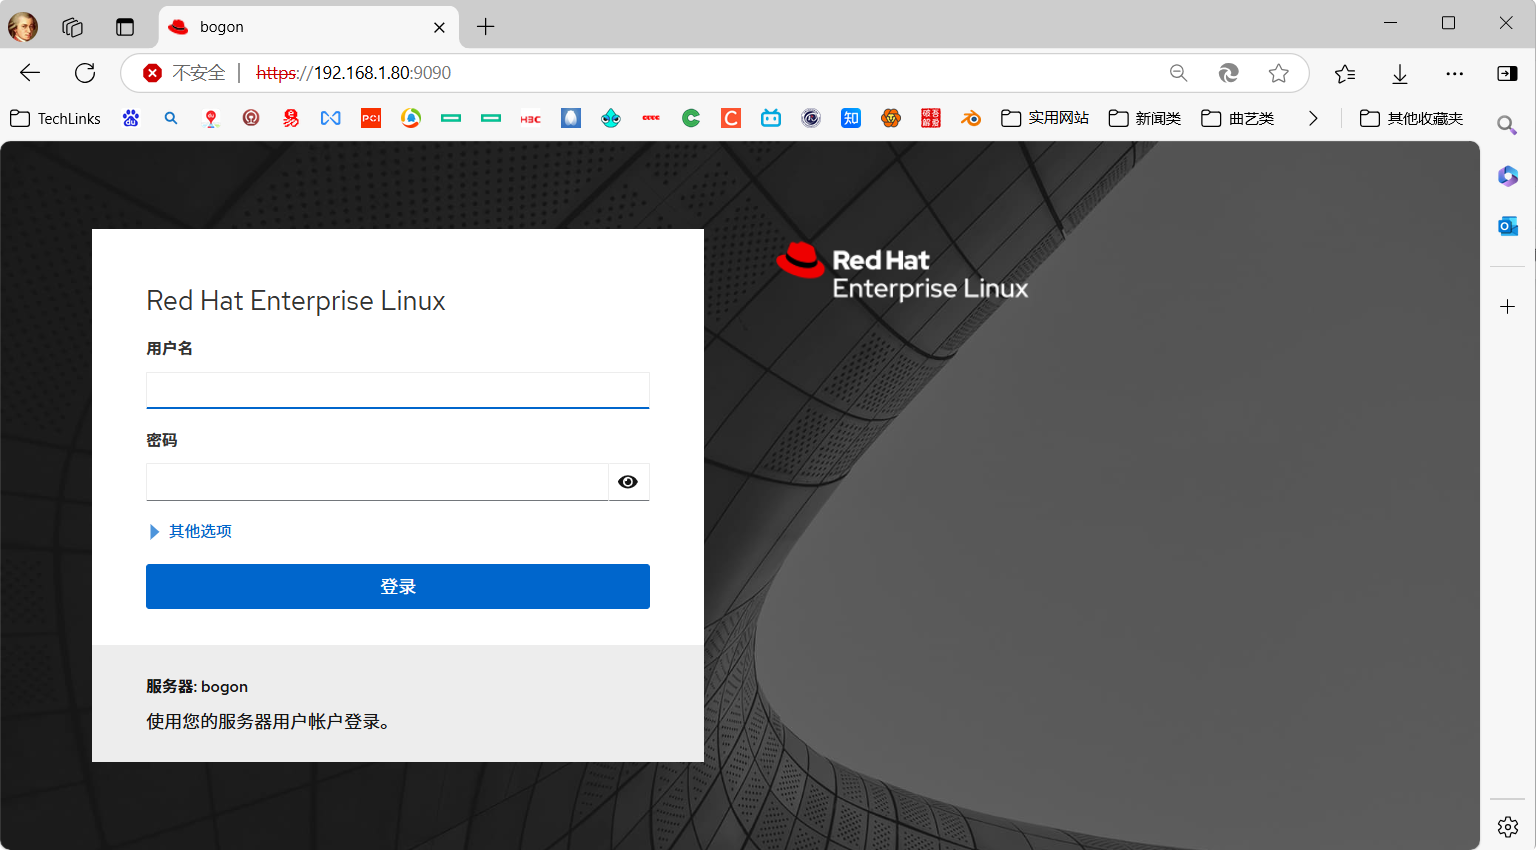The height and width of the screenshot is (850, 1536).
Task: Open the Settings and more menu
Action: coord(1455,73)
